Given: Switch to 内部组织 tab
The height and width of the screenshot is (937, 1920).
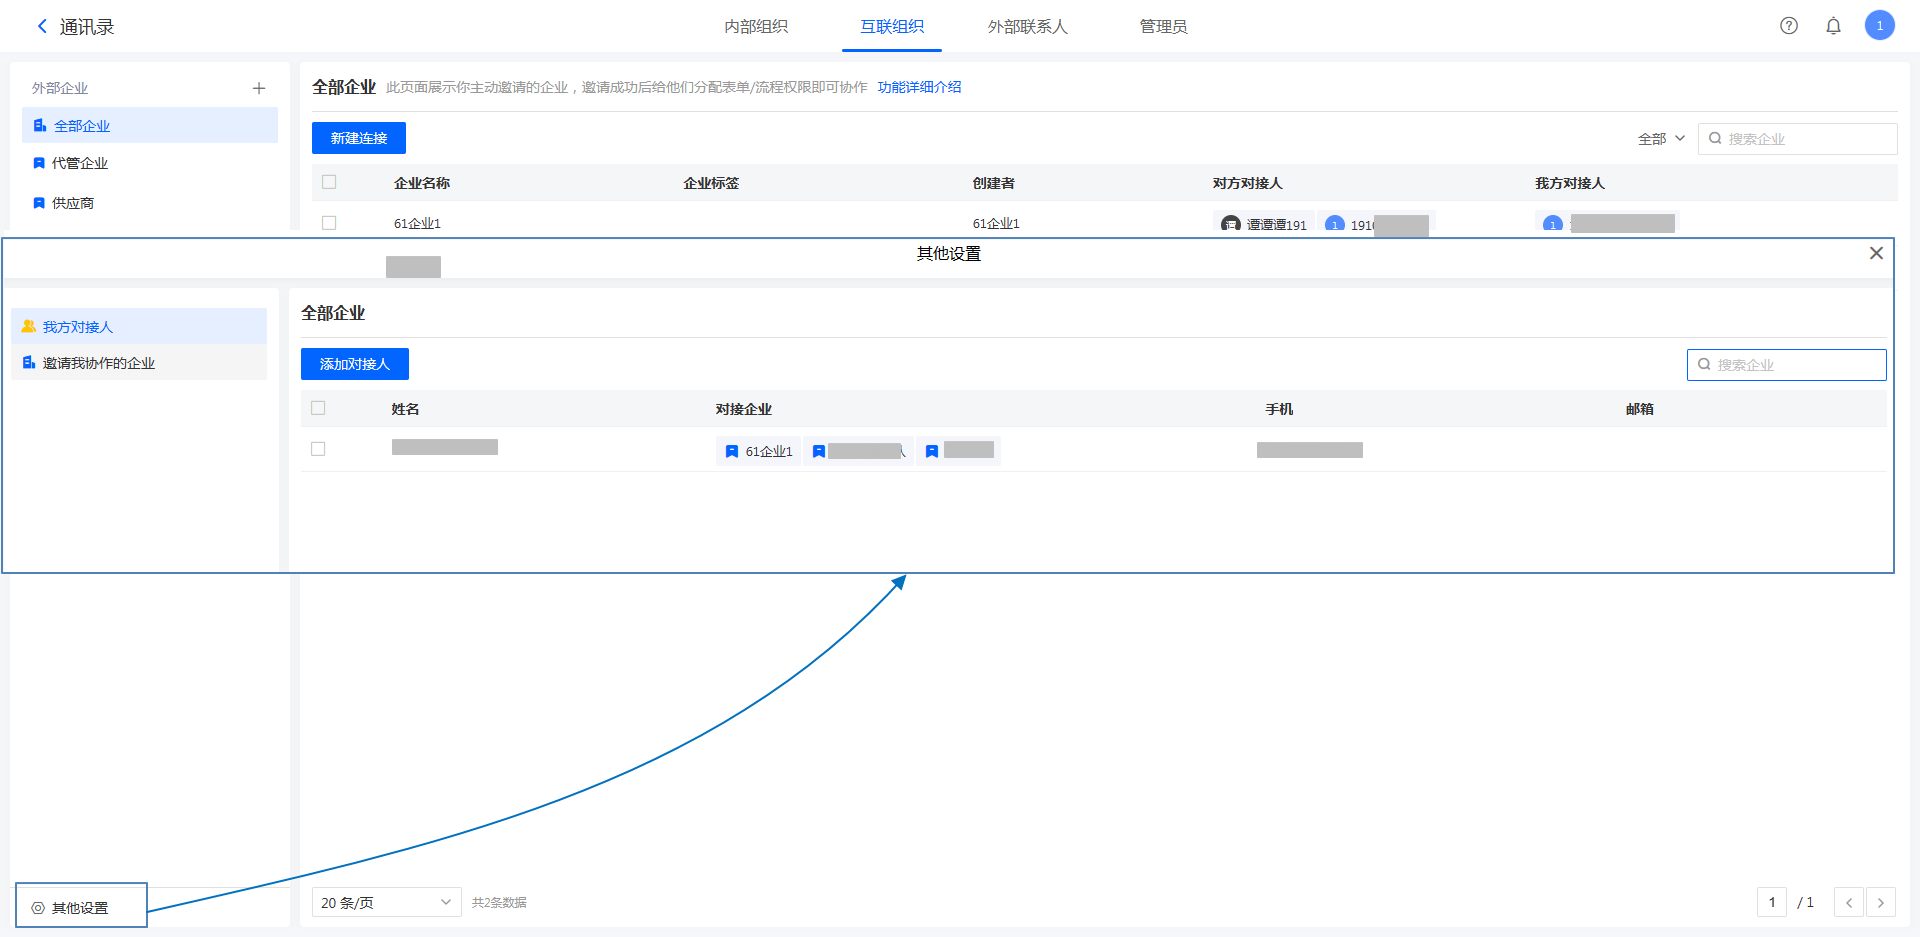Looking at the screenshot, I should pyautogui.click(x=756, y=27).
